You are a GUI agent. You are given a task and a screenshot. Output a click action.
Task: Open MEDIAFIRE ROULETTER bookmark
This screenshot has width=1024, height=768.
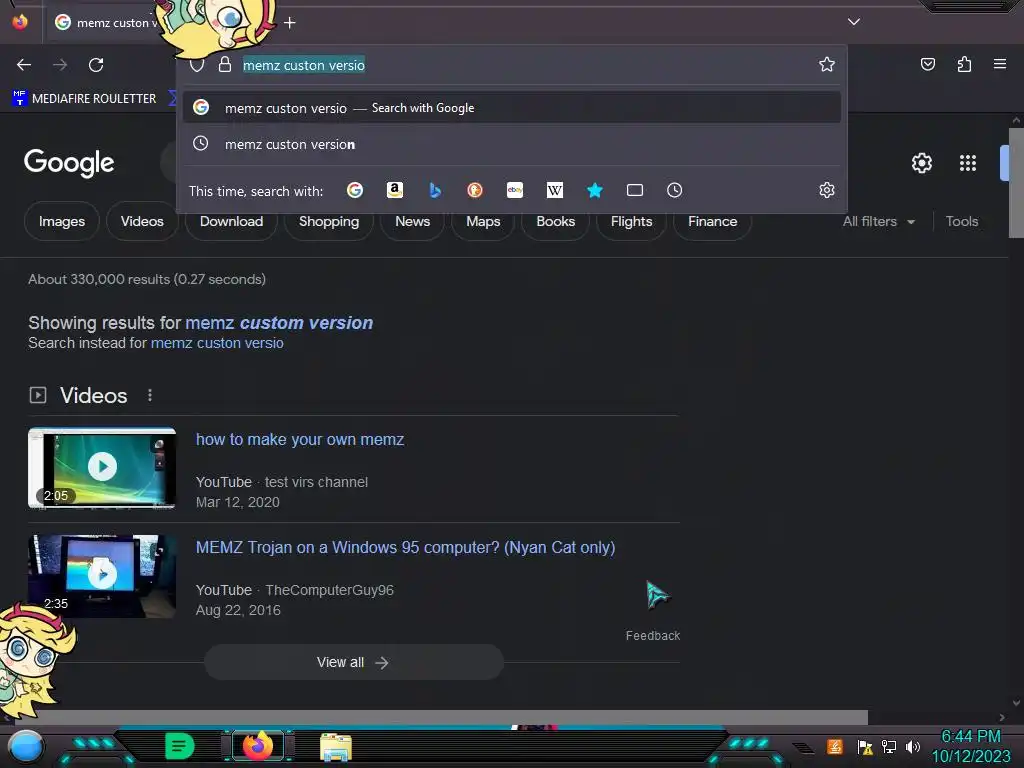[x=85, y=99]
